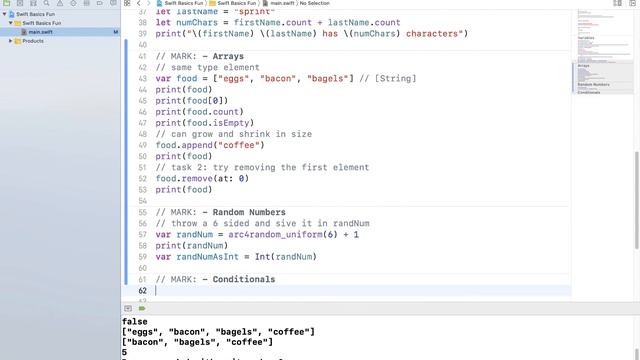Open the editor options button
This screenshot has height=360, width=640.
tap(618, 3)
